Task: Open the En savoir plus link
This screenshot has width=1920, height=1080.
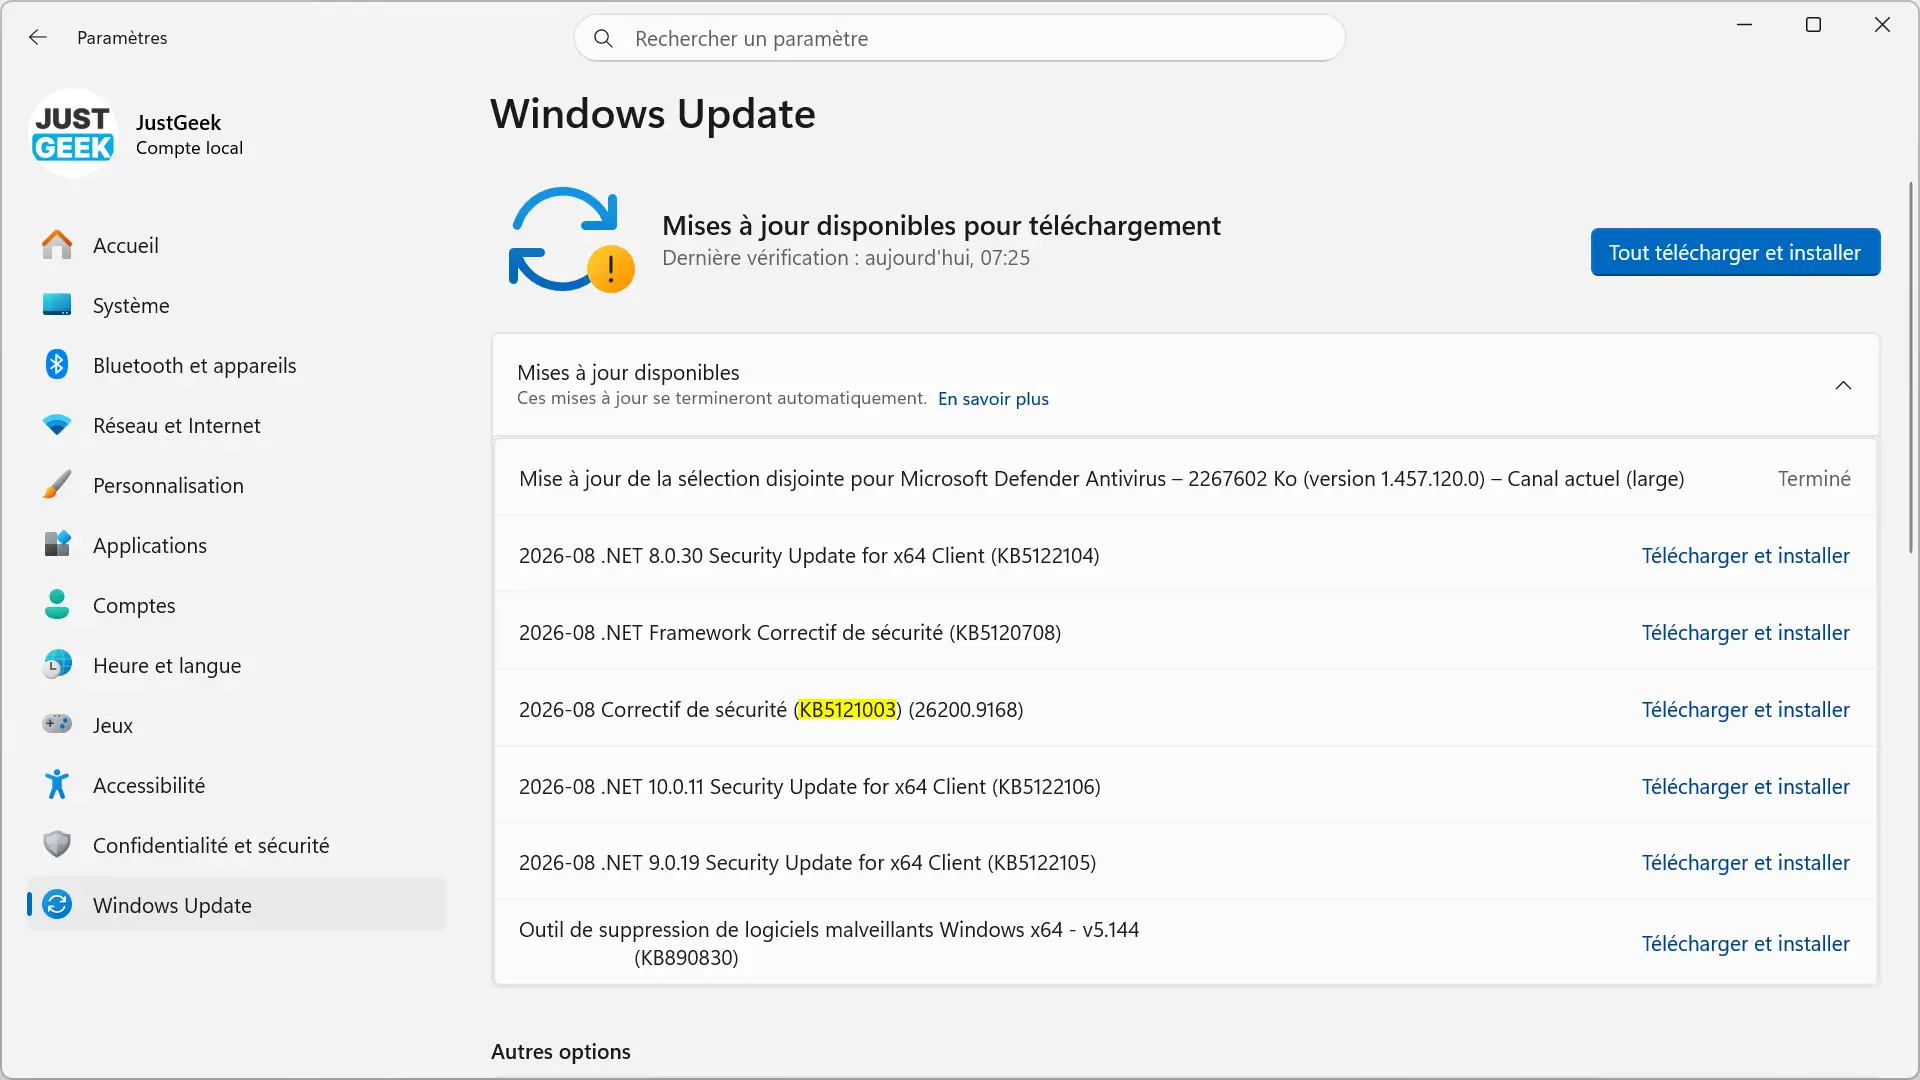Action: click(x=993, y=399)
